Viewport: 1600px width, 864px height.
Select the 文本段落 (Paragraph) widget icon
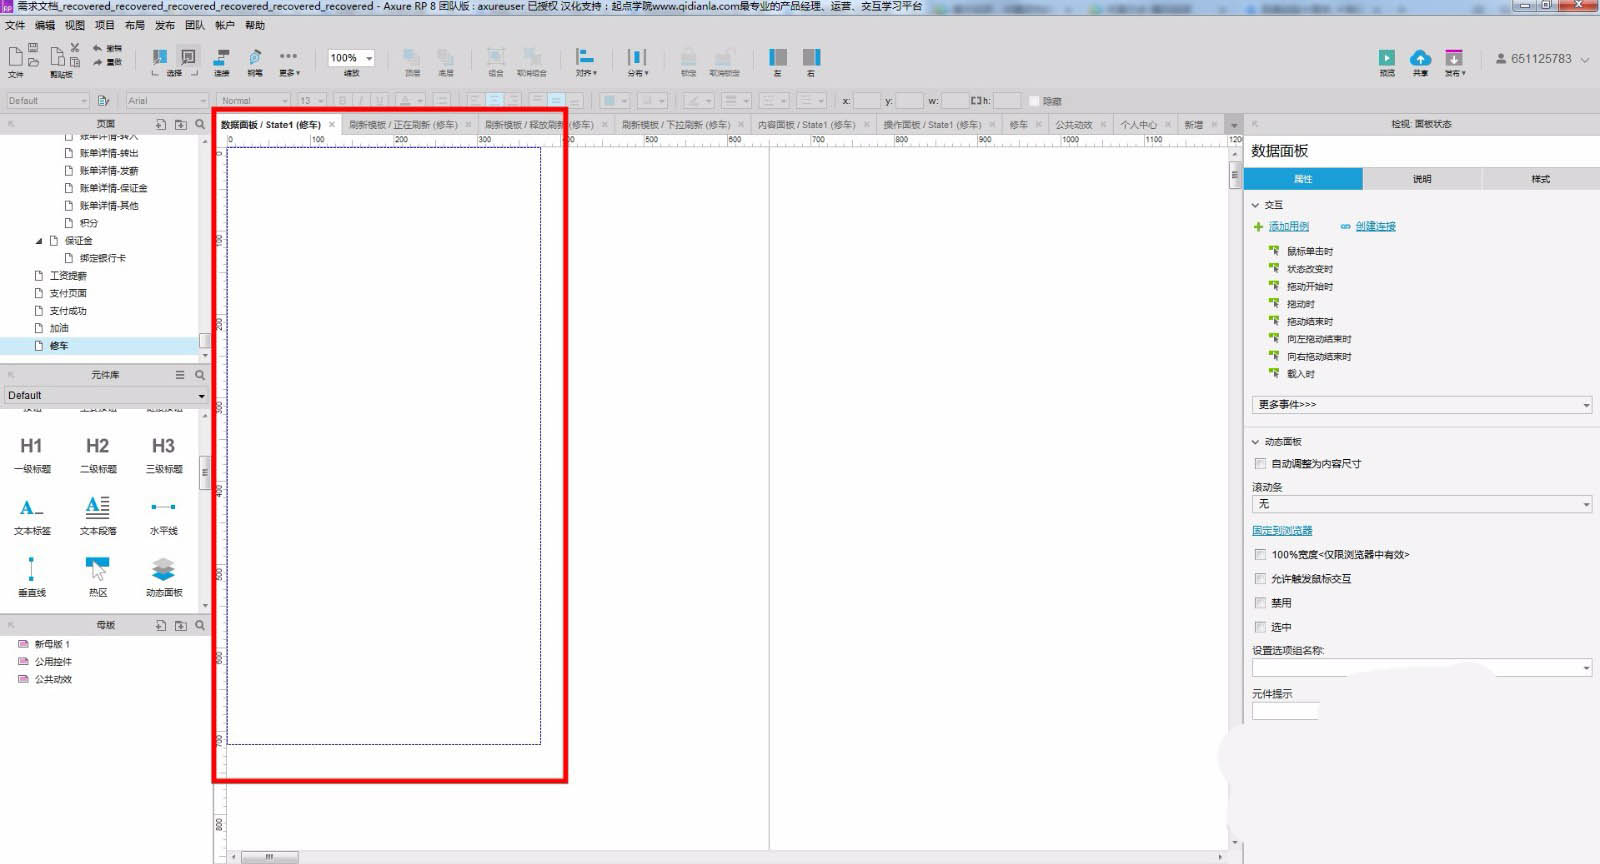97,507
